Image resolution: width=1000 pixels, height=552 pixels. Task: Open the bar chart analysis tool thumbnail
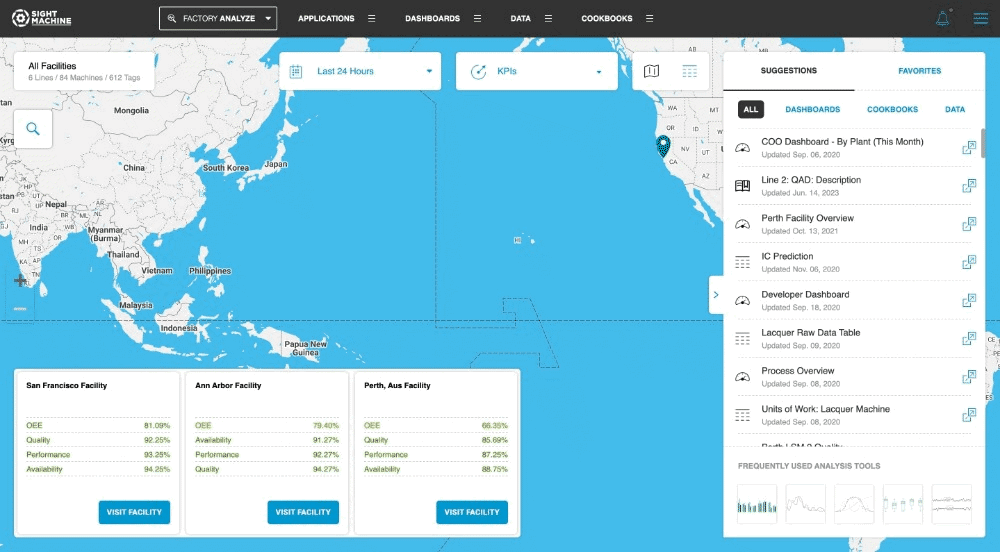click(x=757, y=504)
